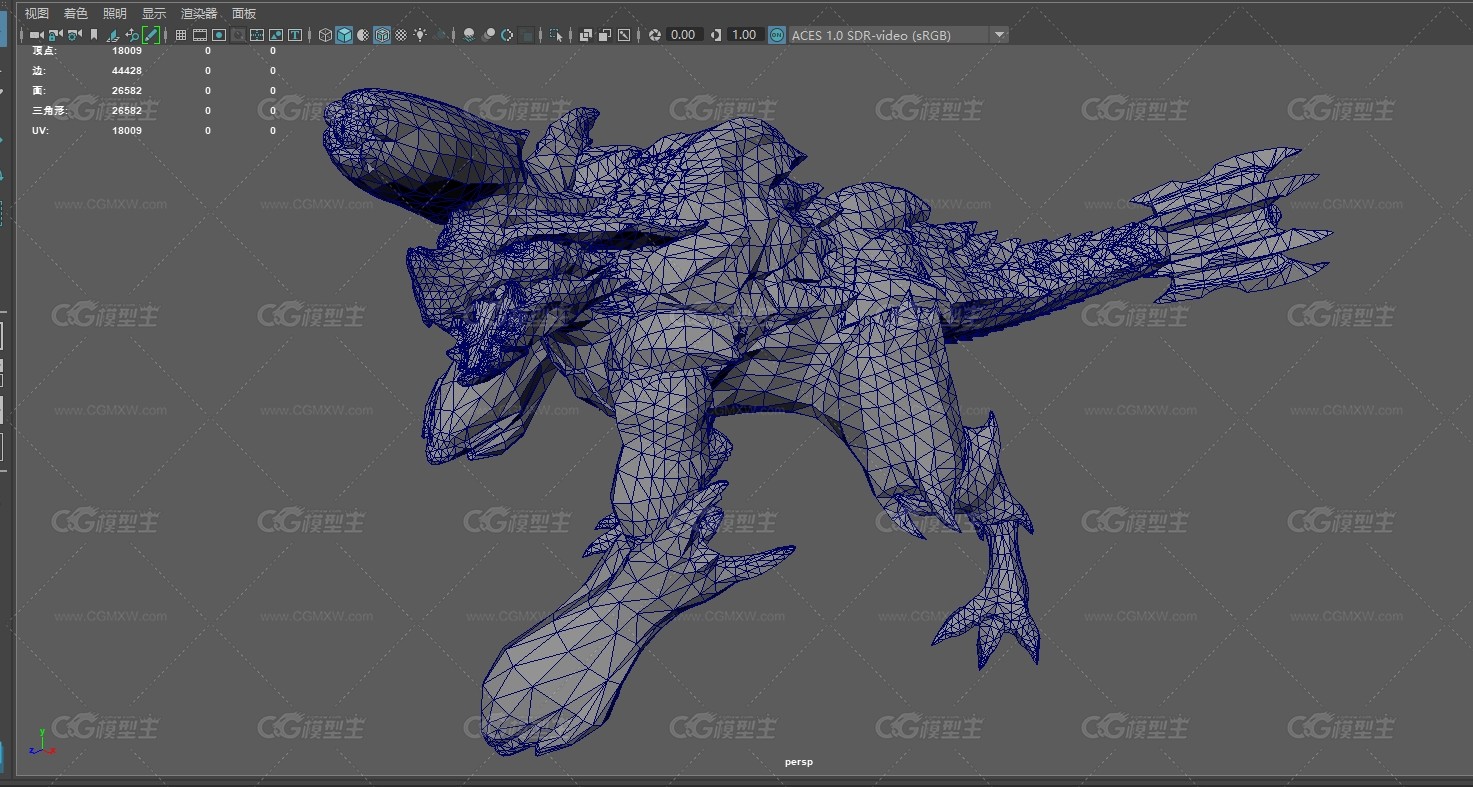Toggle the Resolution Gate icon

click(x=219, y=35)
